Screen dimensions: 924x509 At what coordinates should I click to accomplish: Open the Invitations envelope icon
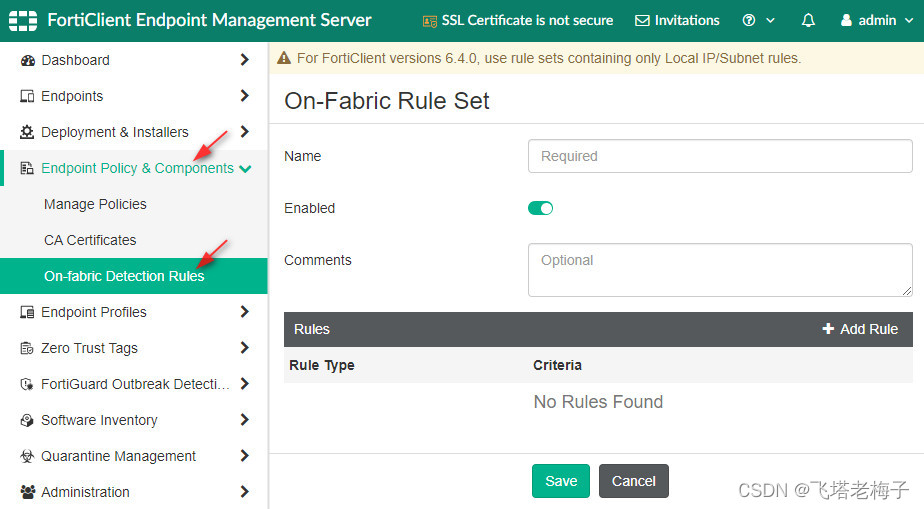pos(642,21)
